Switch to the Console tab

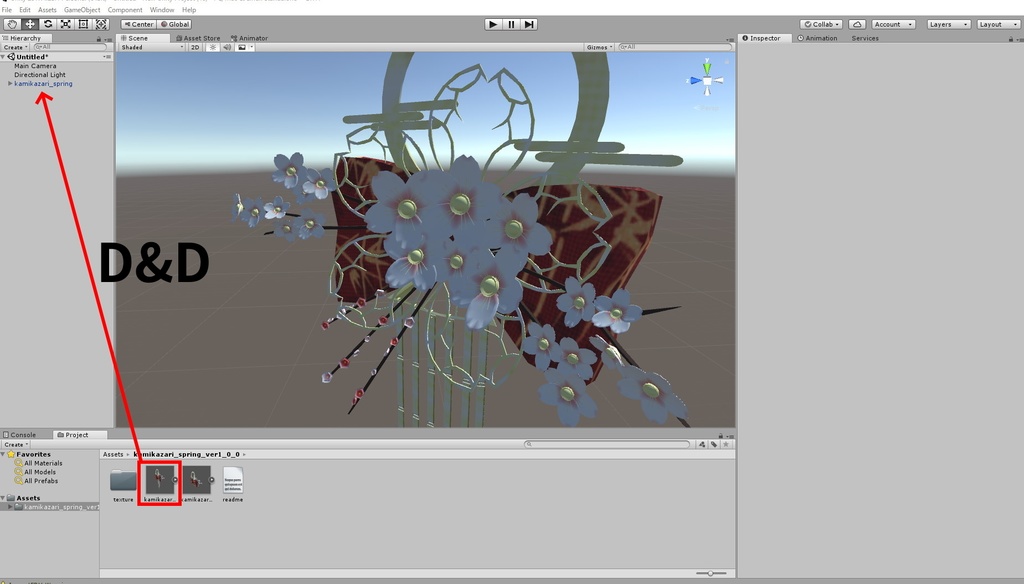[x=20, y=434]
